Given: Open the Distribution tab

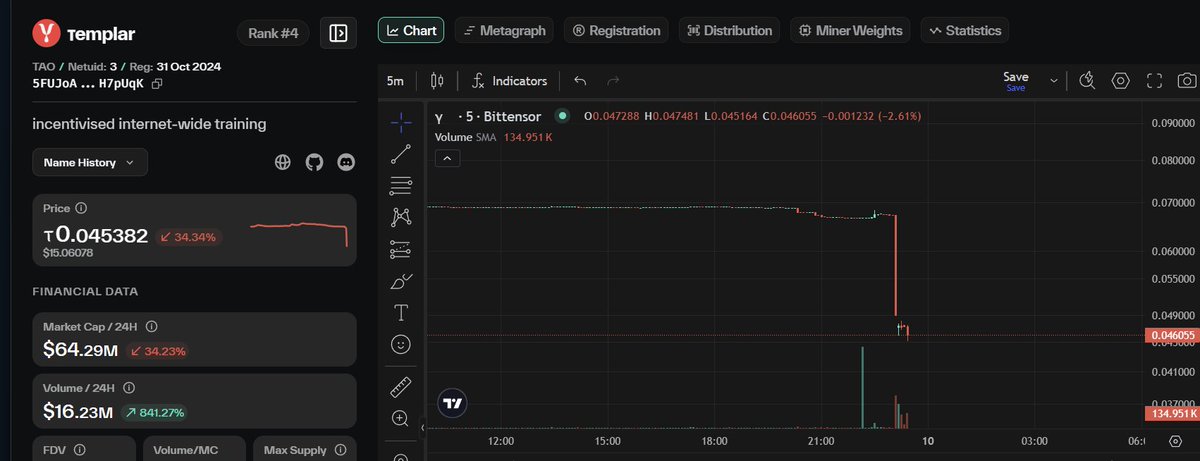Looking at the screenshot, I should click(729, 31).
